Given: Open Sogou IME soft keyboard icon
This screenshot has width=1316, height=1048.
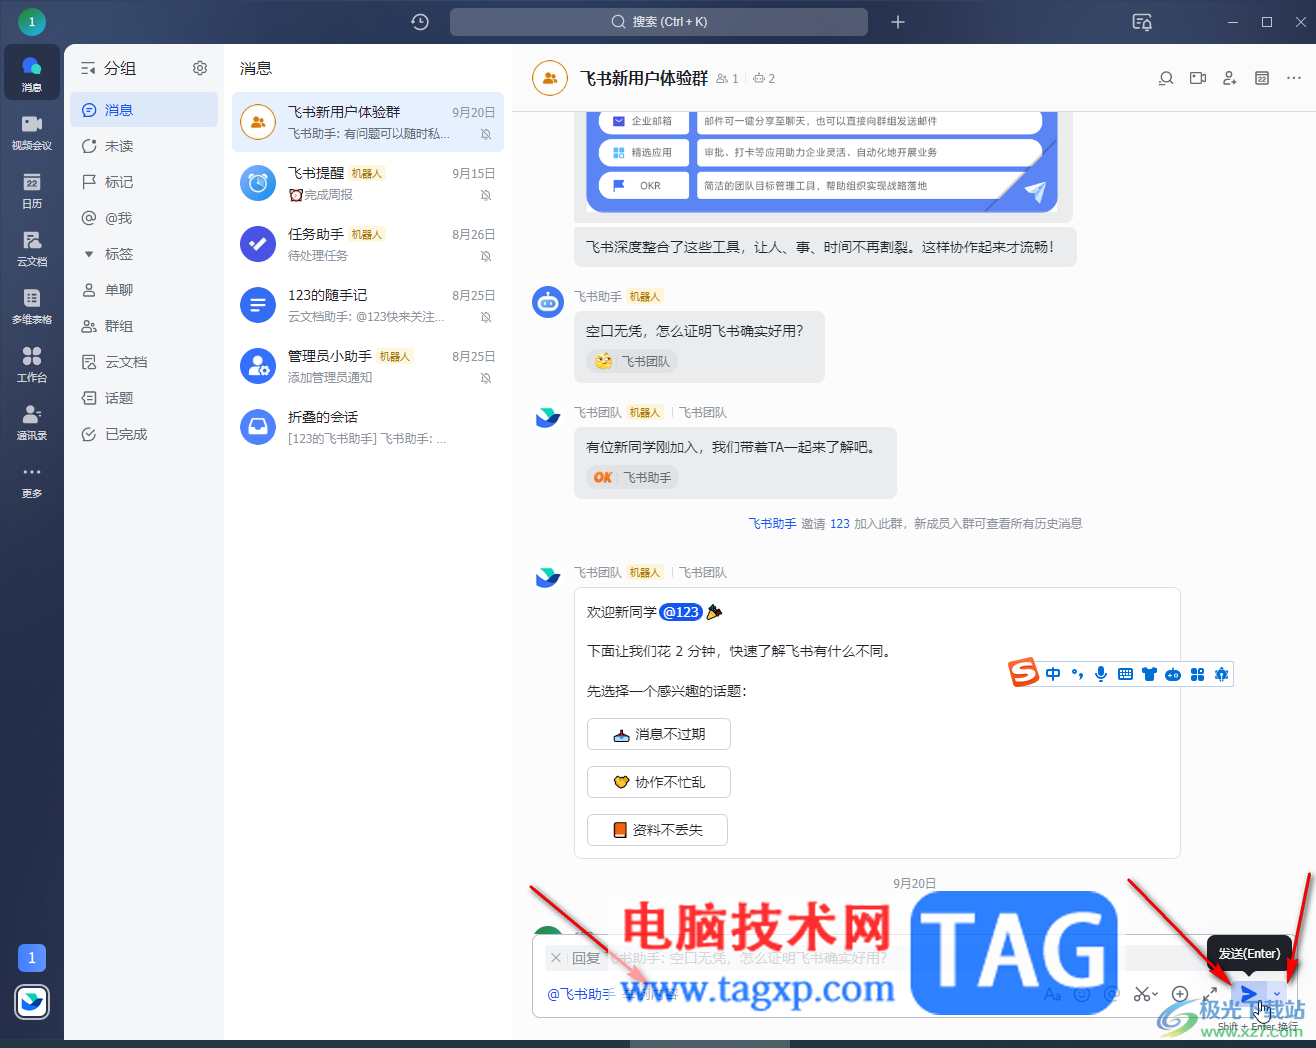Looking at the screenshot, I should click(x=1125, y=674).
